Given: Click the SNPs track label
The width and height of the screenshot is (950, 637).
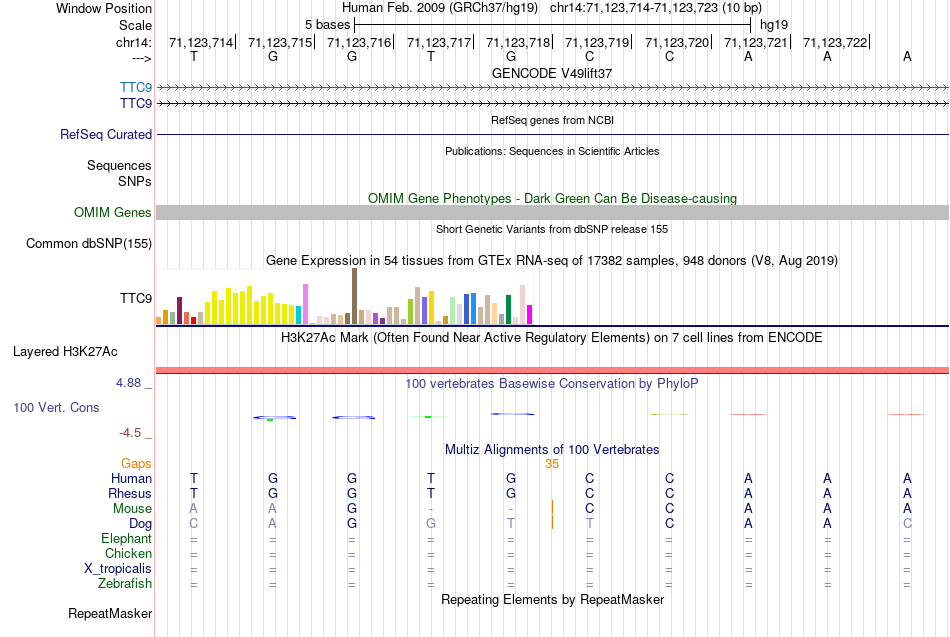Looking at the screenshot, I should 135,181.
